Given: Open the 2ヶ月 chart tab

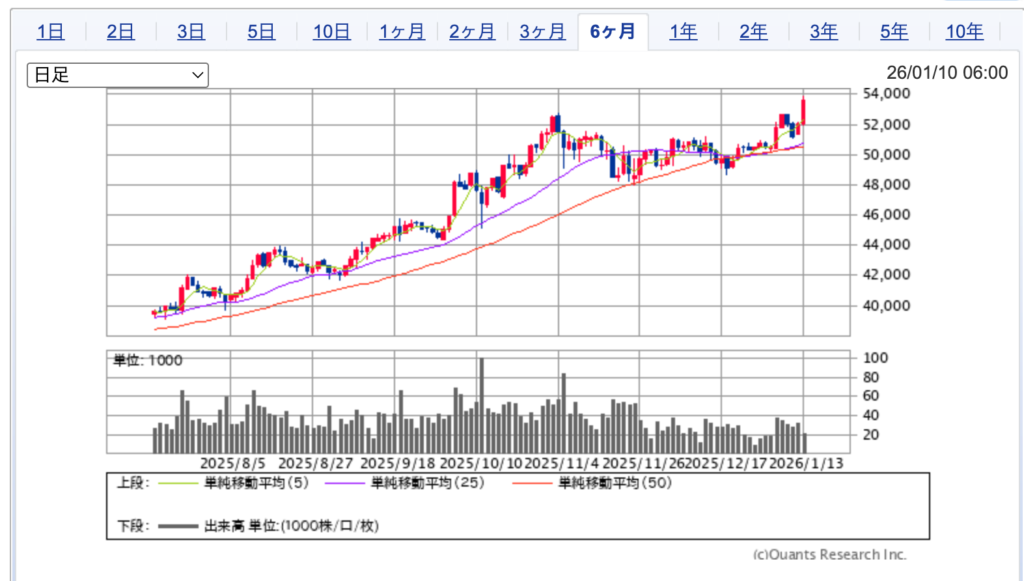Looking at the screenshot, I should pyautogui.click(x=472, y=31).
